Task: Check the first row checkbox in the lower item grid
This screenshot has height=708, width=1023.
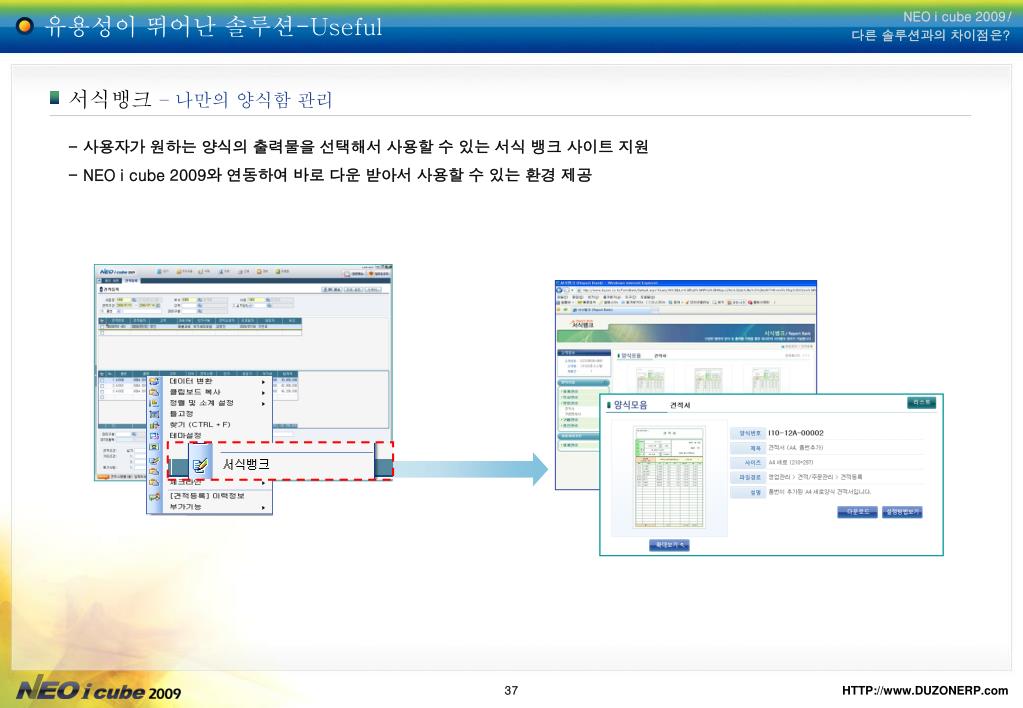Action: click(102, 379)
